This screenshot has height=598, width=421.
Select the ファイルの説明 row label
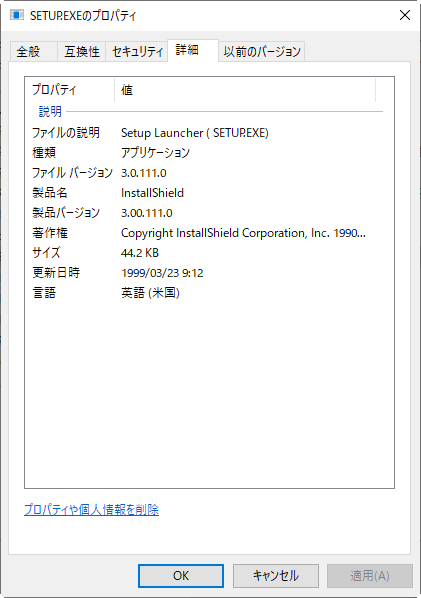66,133
